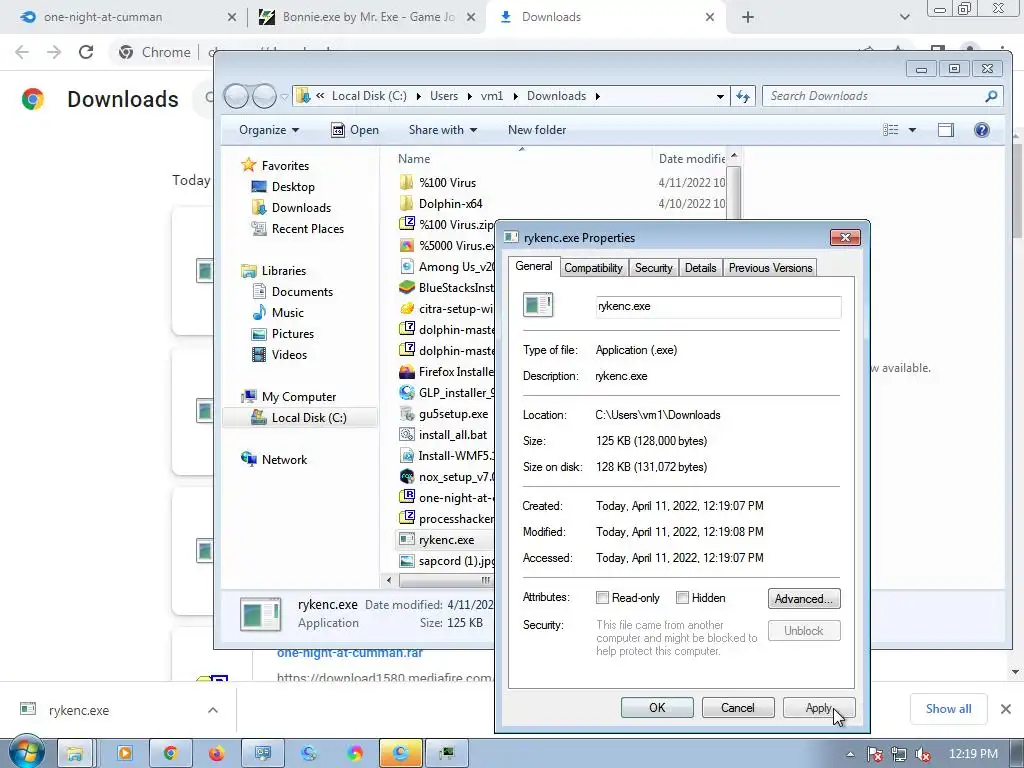This screenshot has height=768, width=1024.
Task: Click the Name column header
Action: point(414,159)
